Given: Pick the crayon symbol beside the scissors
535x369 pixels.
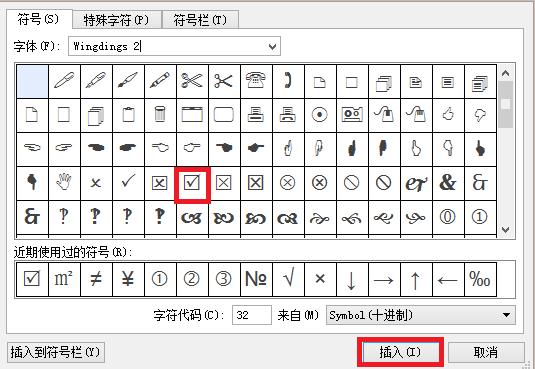Looking at the screenshot, I should (x=160, y=81).
